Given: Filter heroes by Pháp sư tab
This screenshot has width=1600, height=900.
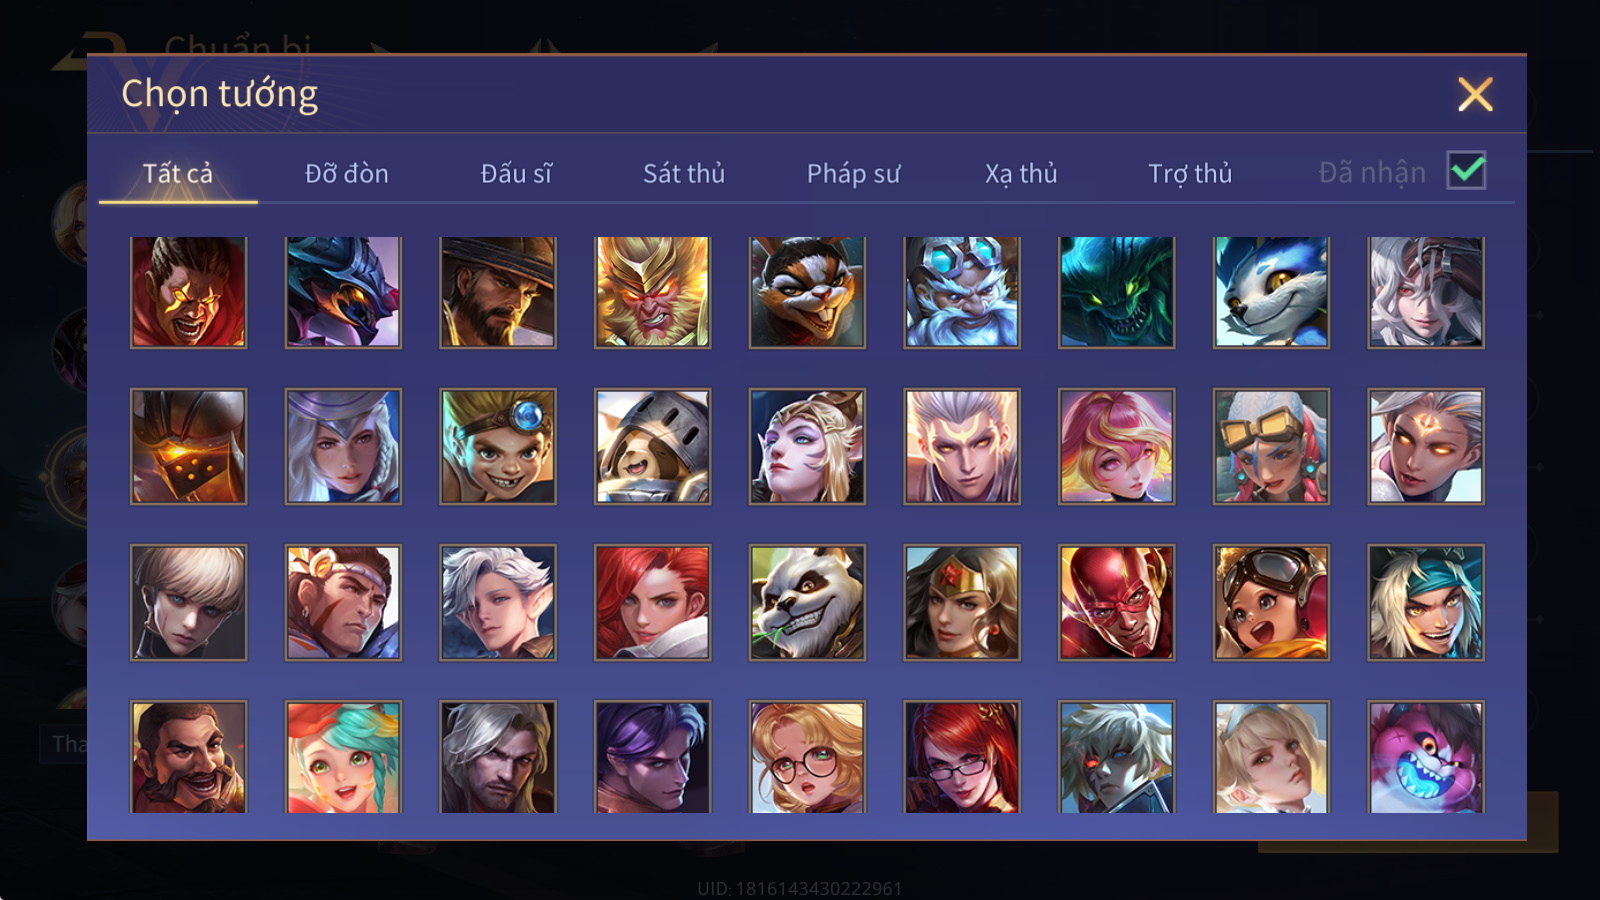Looking at the screenshot, I should (x=853, y=174).
